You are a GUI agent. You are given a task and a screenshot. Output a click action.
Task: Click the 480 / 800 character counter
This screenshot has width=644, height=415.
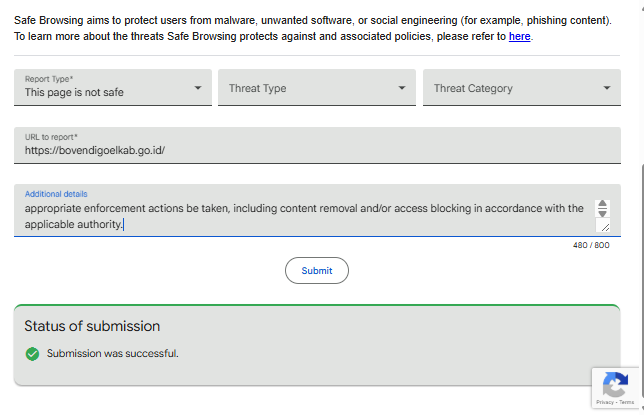click(591, 246)
